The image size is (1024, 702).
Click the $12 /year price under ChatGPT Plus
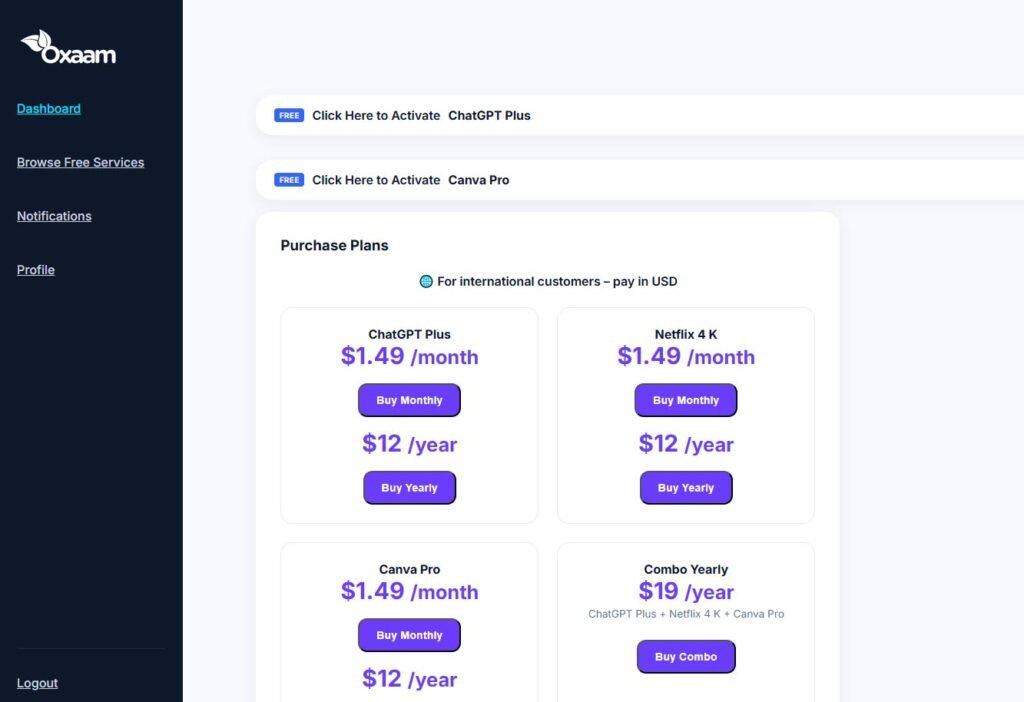(x=409, y=444)
